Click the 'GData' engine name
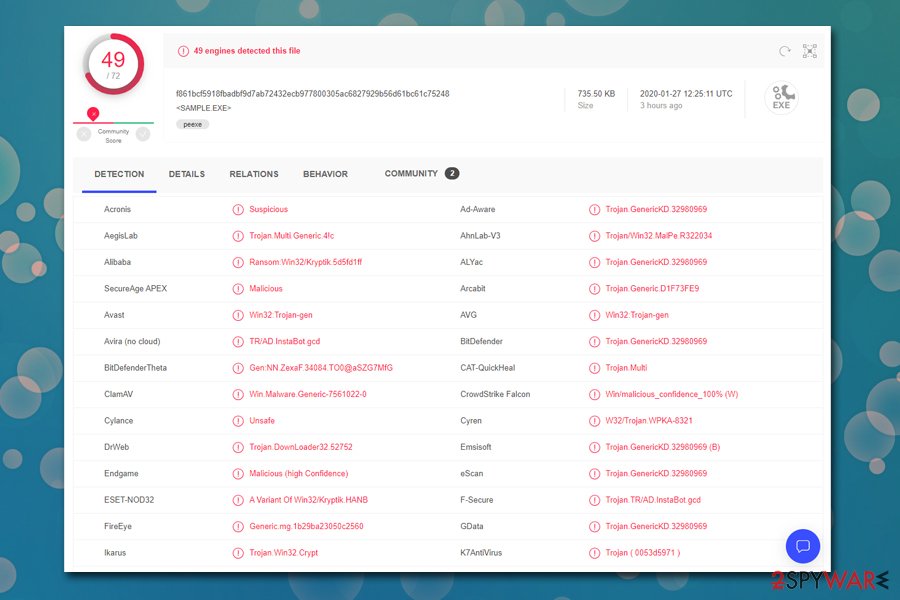This screenshot has height=600, width=900. [x=472, y=526]
